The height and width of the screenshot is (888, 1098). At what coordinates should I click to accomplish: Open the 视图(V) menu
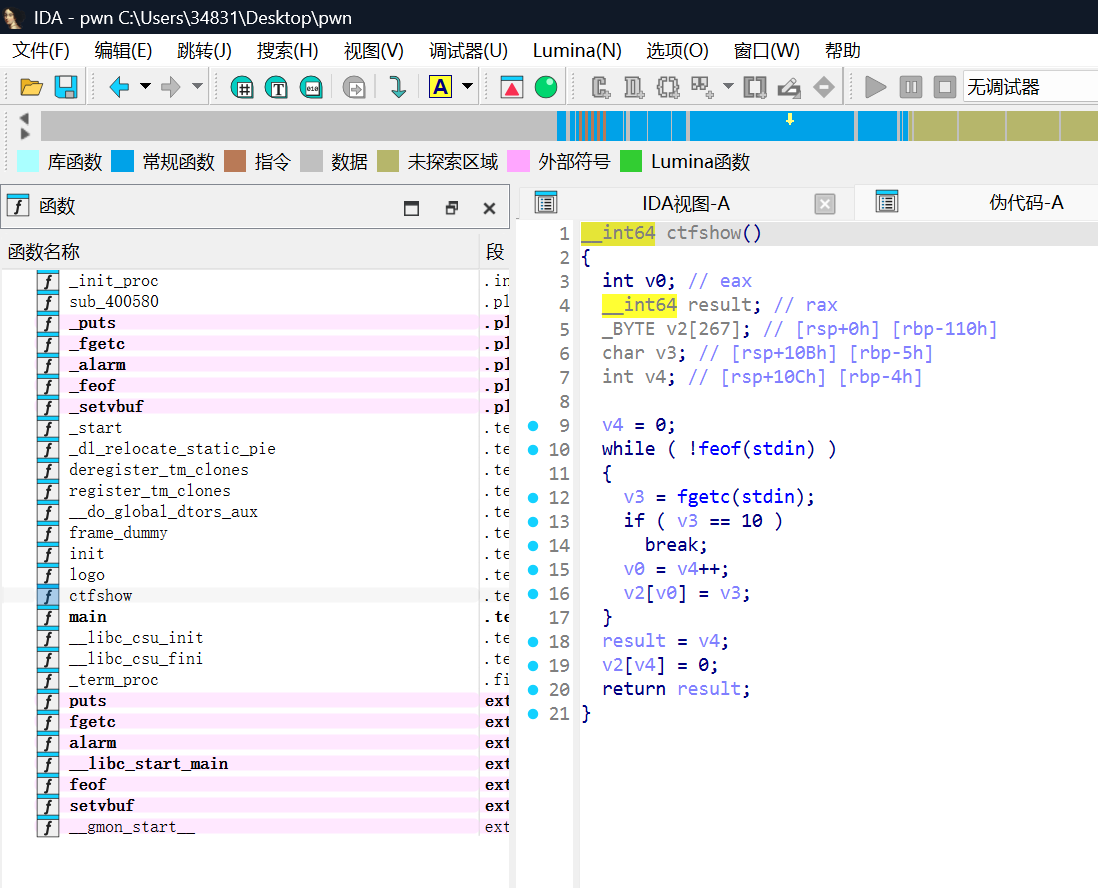point(373,51)
